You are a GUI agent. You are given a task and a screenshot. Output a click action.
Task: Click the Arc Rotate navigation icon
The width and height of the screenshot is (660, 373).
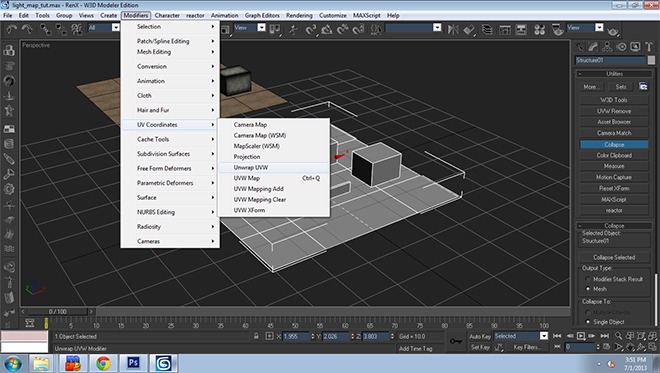coord(641,347)
